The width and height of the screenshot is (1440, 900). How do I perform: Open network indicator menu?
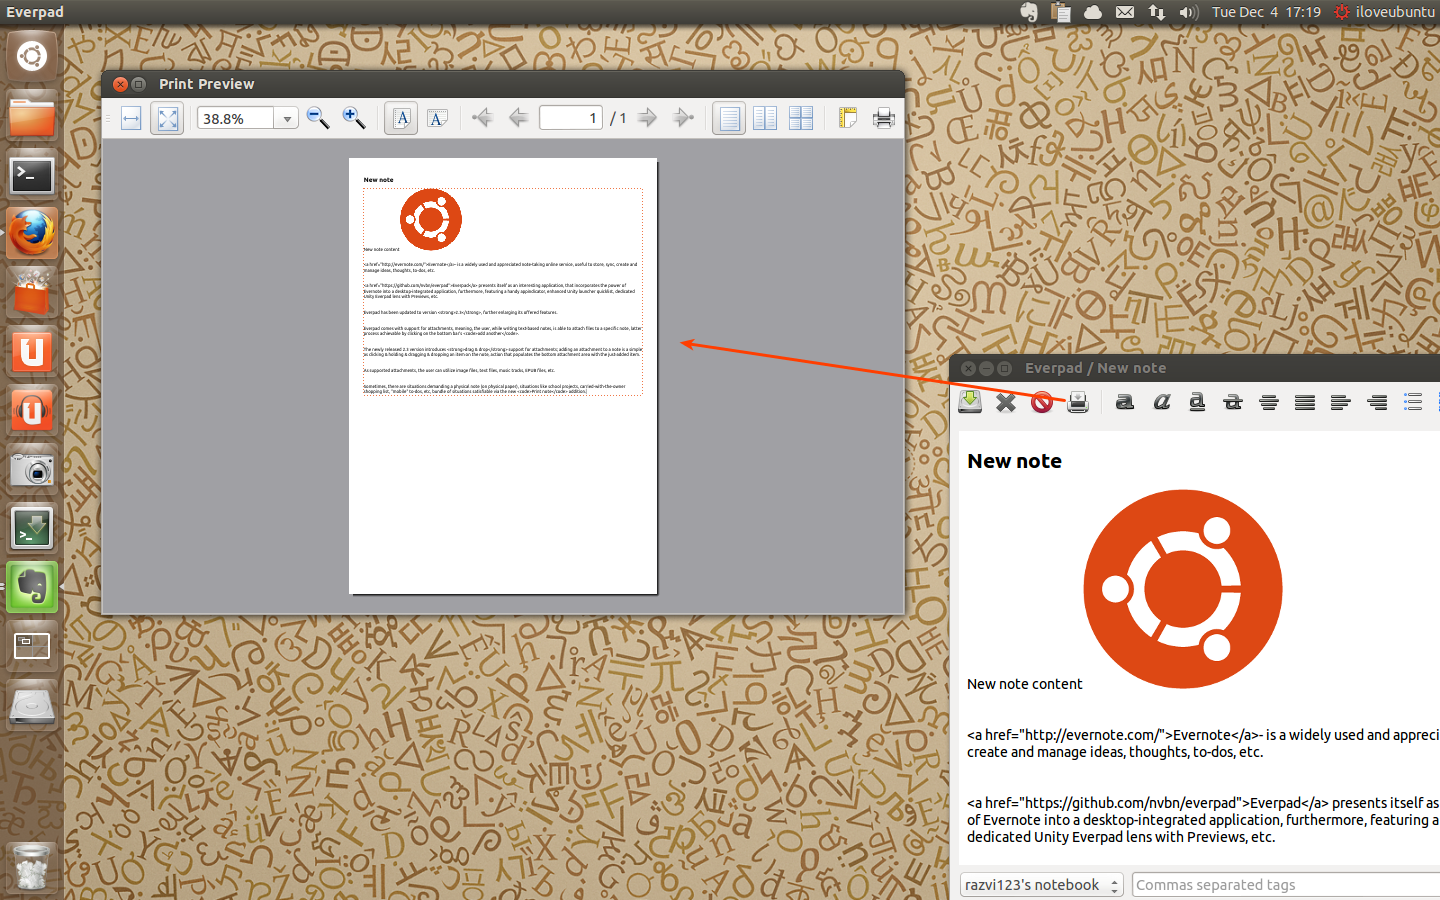pyautogui.click(x=1156, y=12)
